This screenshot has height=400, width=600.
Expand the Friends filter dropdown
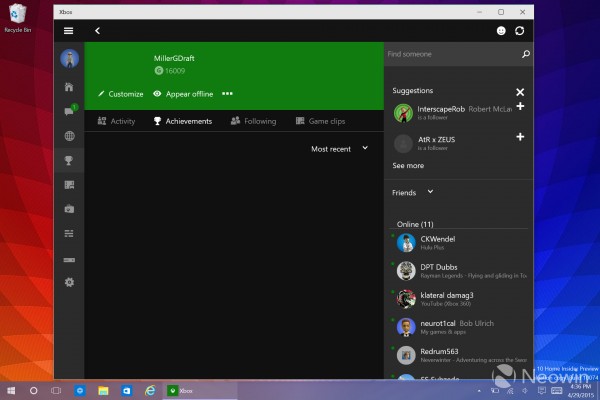pyautogui.click(x=413, y=192)
